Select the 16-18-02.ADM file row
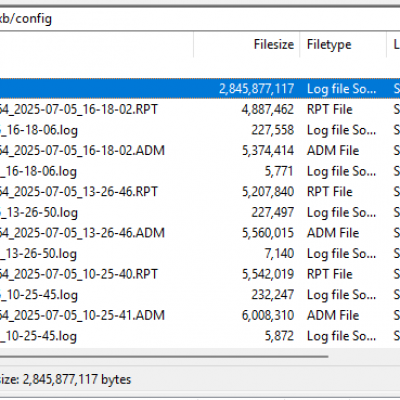 tap(200, 151)
